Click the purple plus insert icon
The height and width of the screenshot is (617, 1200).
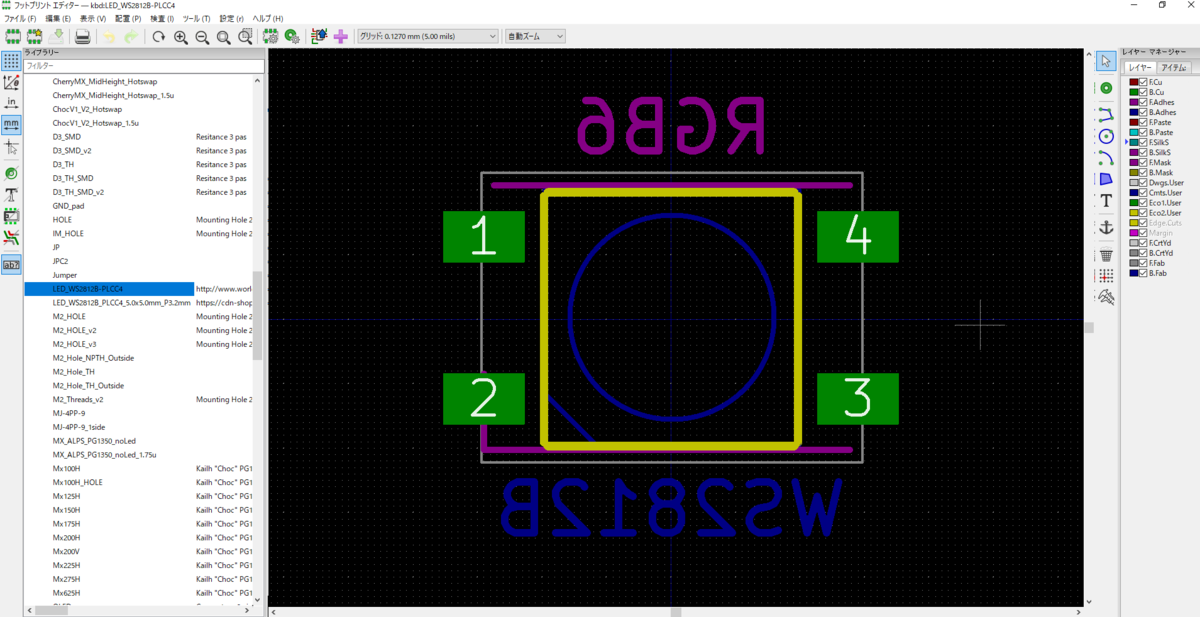coord(341,36)
